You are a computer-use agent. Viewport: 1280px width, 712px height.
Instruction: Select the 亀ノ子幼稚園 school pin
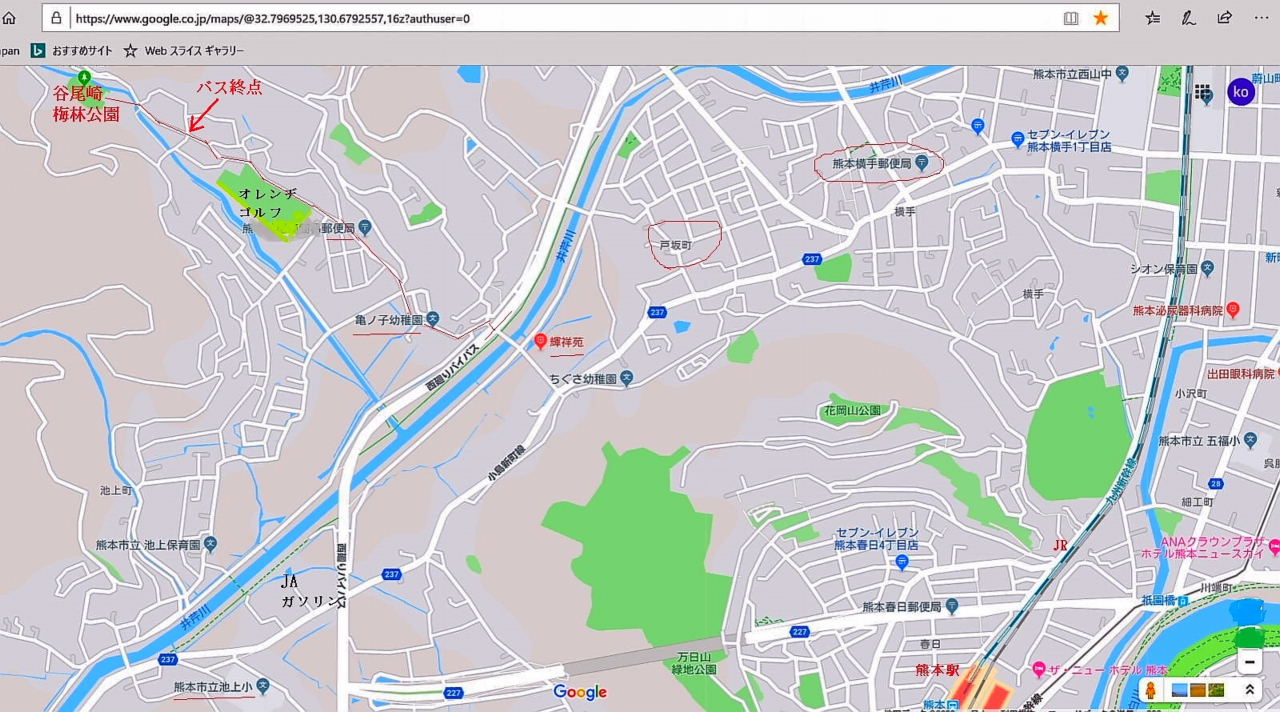click(432, 320)
